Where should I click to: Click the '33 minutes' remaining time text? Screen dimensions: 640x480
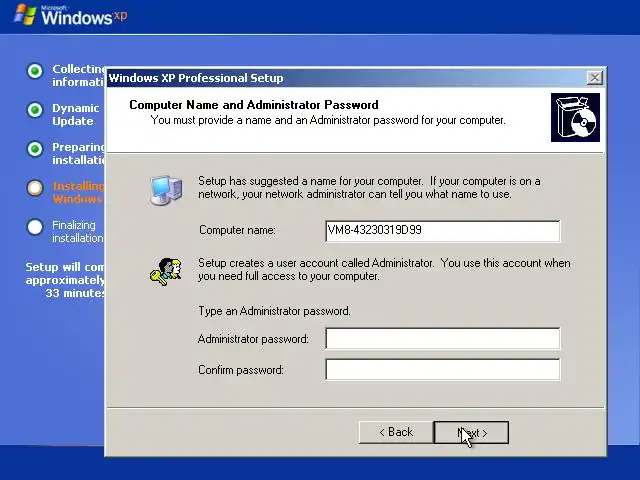pos(75,293)
